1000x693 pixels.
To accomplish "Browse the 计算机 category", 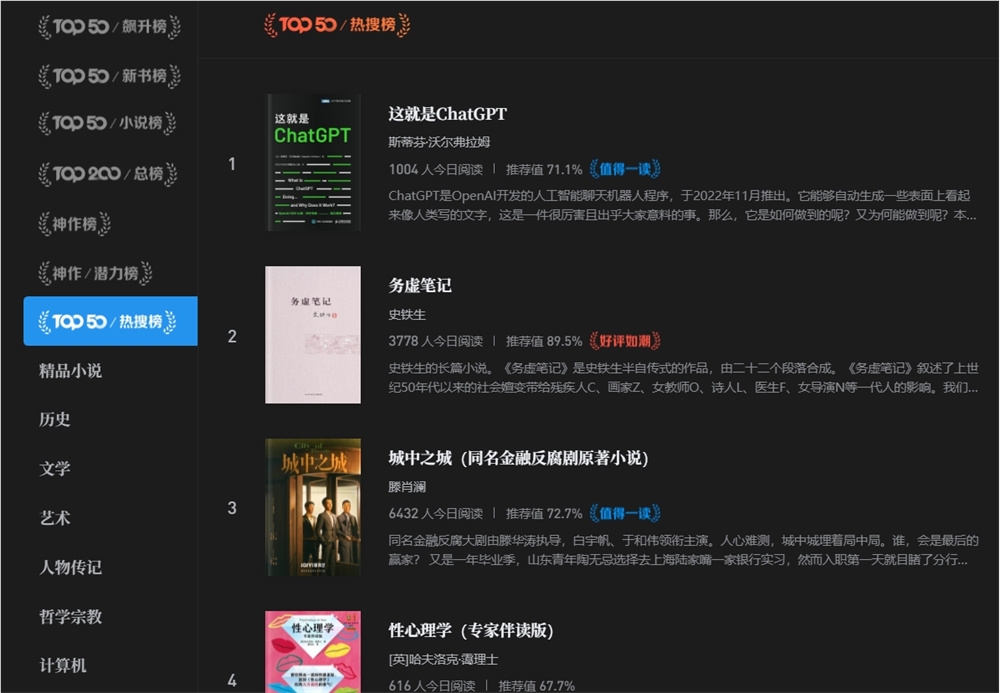I will click(x=62, y=664).
